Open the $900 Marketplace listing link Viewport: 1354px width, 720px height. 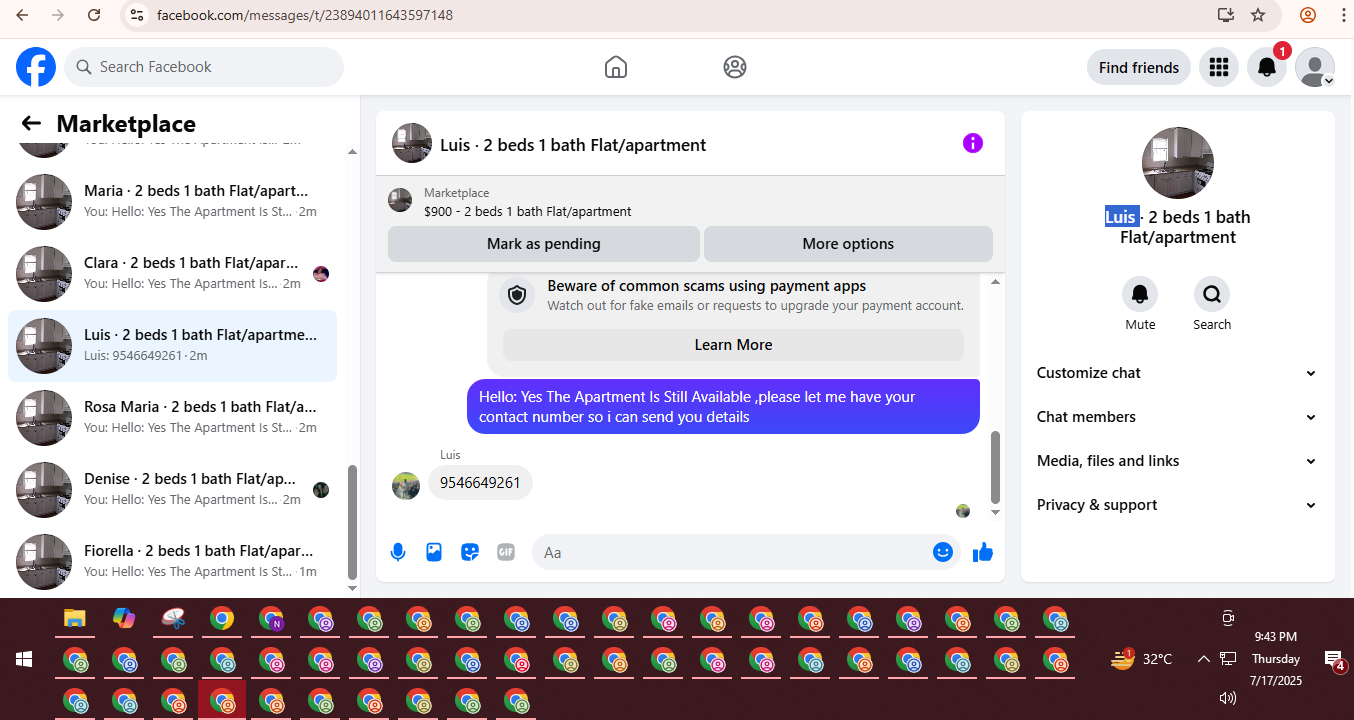[x=528, y=212]
